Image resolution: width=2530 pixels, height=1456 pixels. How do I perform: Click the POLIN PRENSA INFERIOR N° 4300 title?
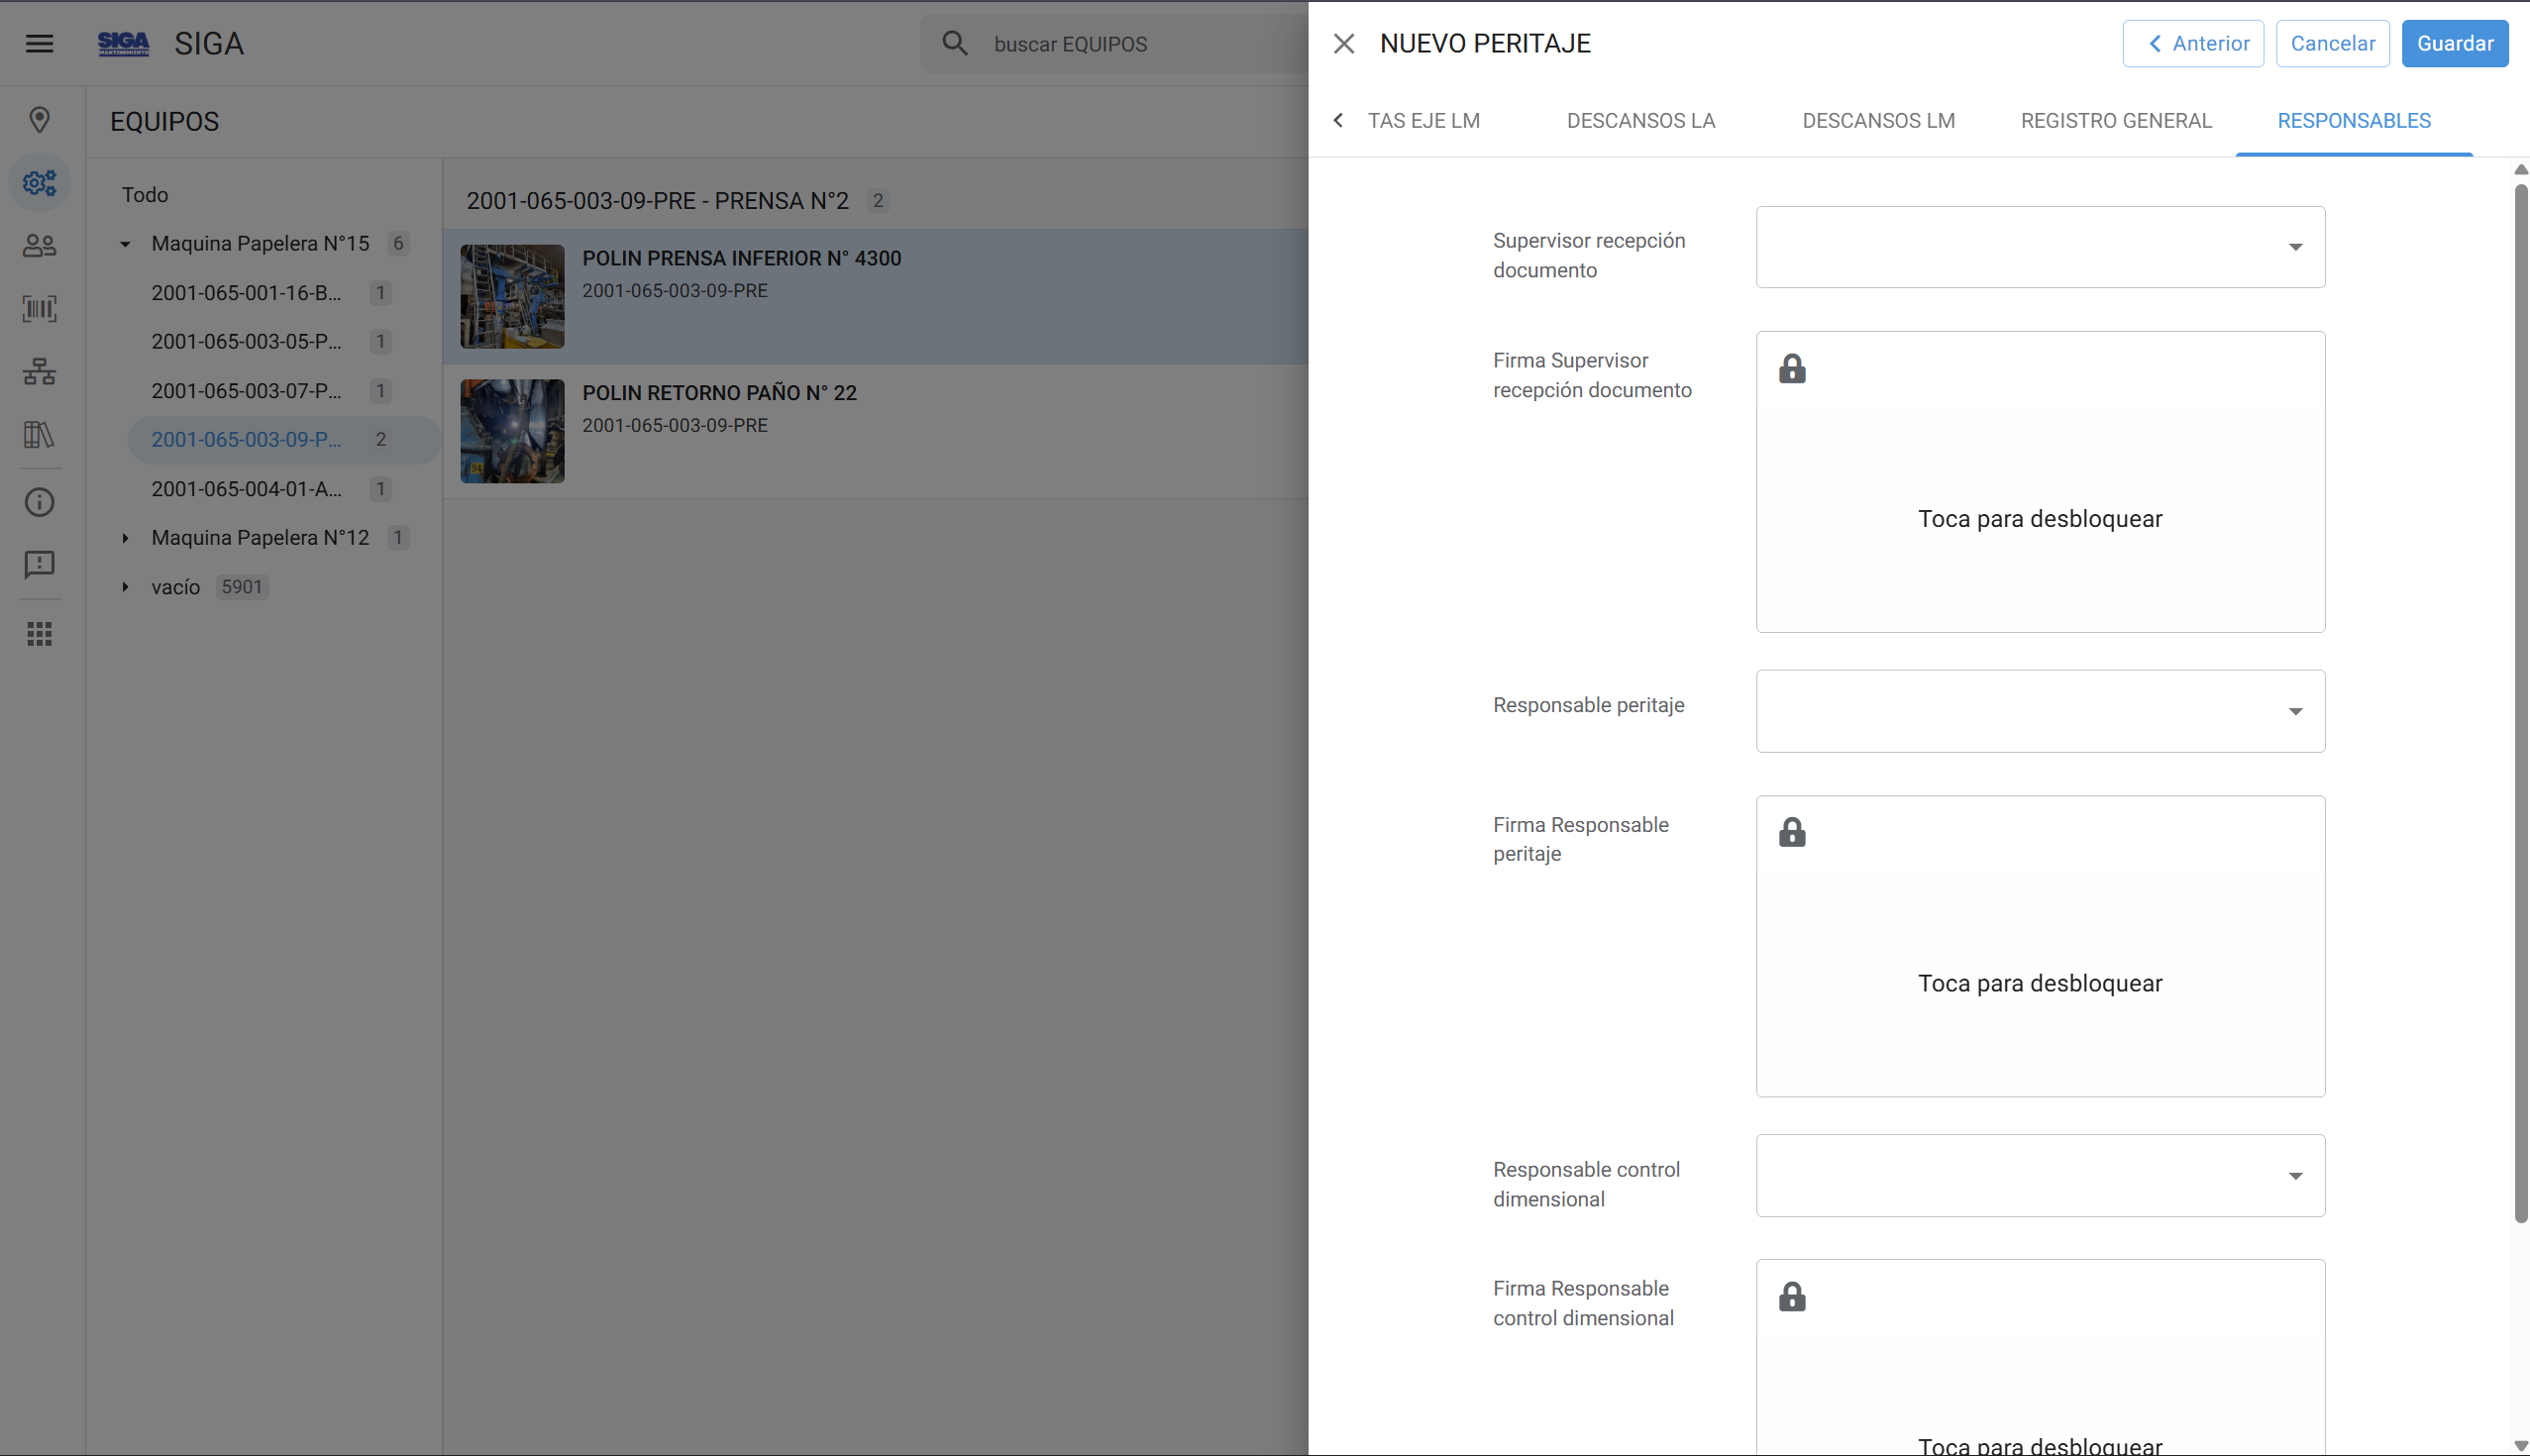click(x=742, y=258)
